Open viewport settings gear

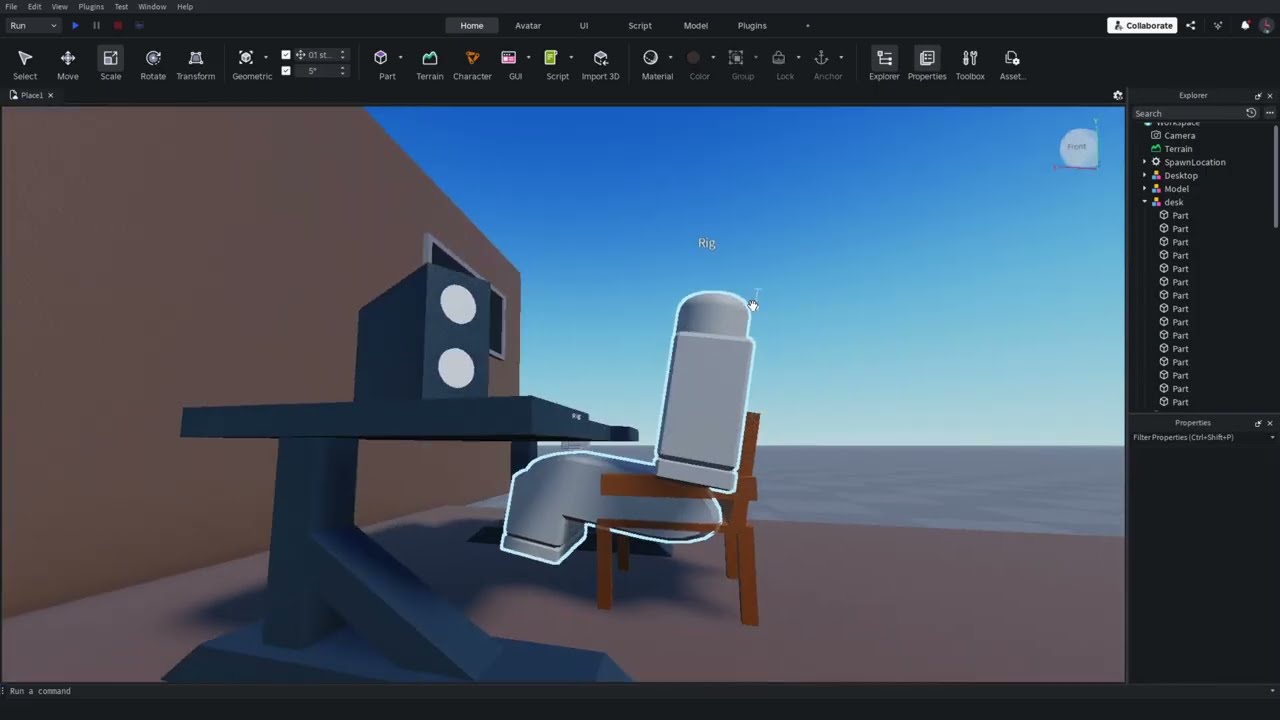click(x=1118, y=95)
